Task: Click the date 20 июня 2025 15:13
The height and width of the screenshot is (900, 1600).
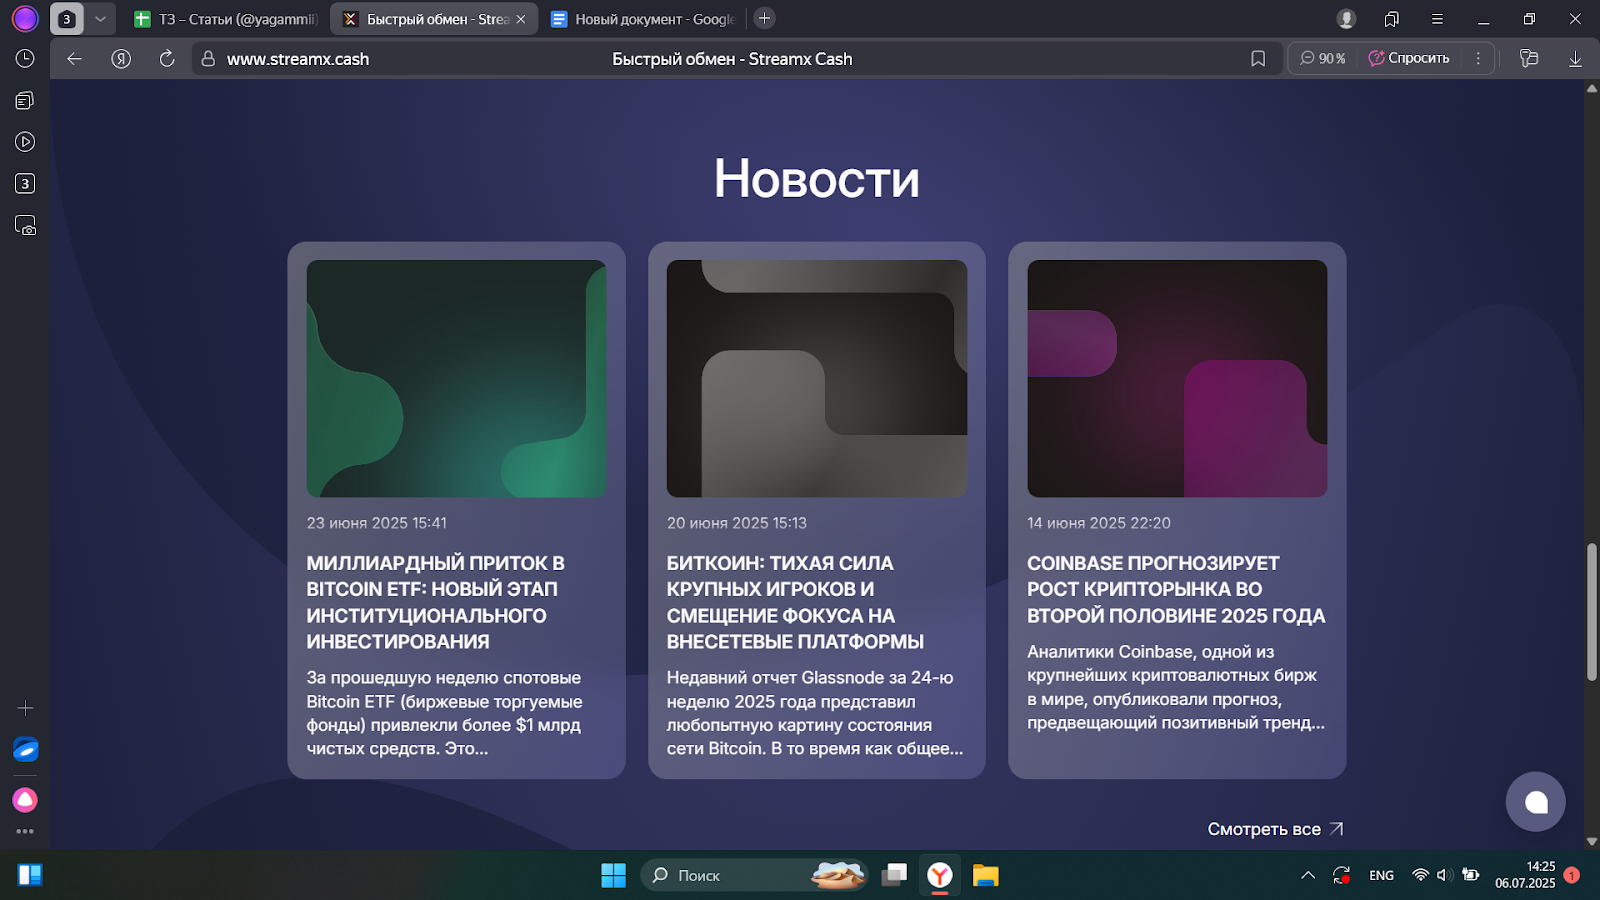Action: [x=737, y=523]
